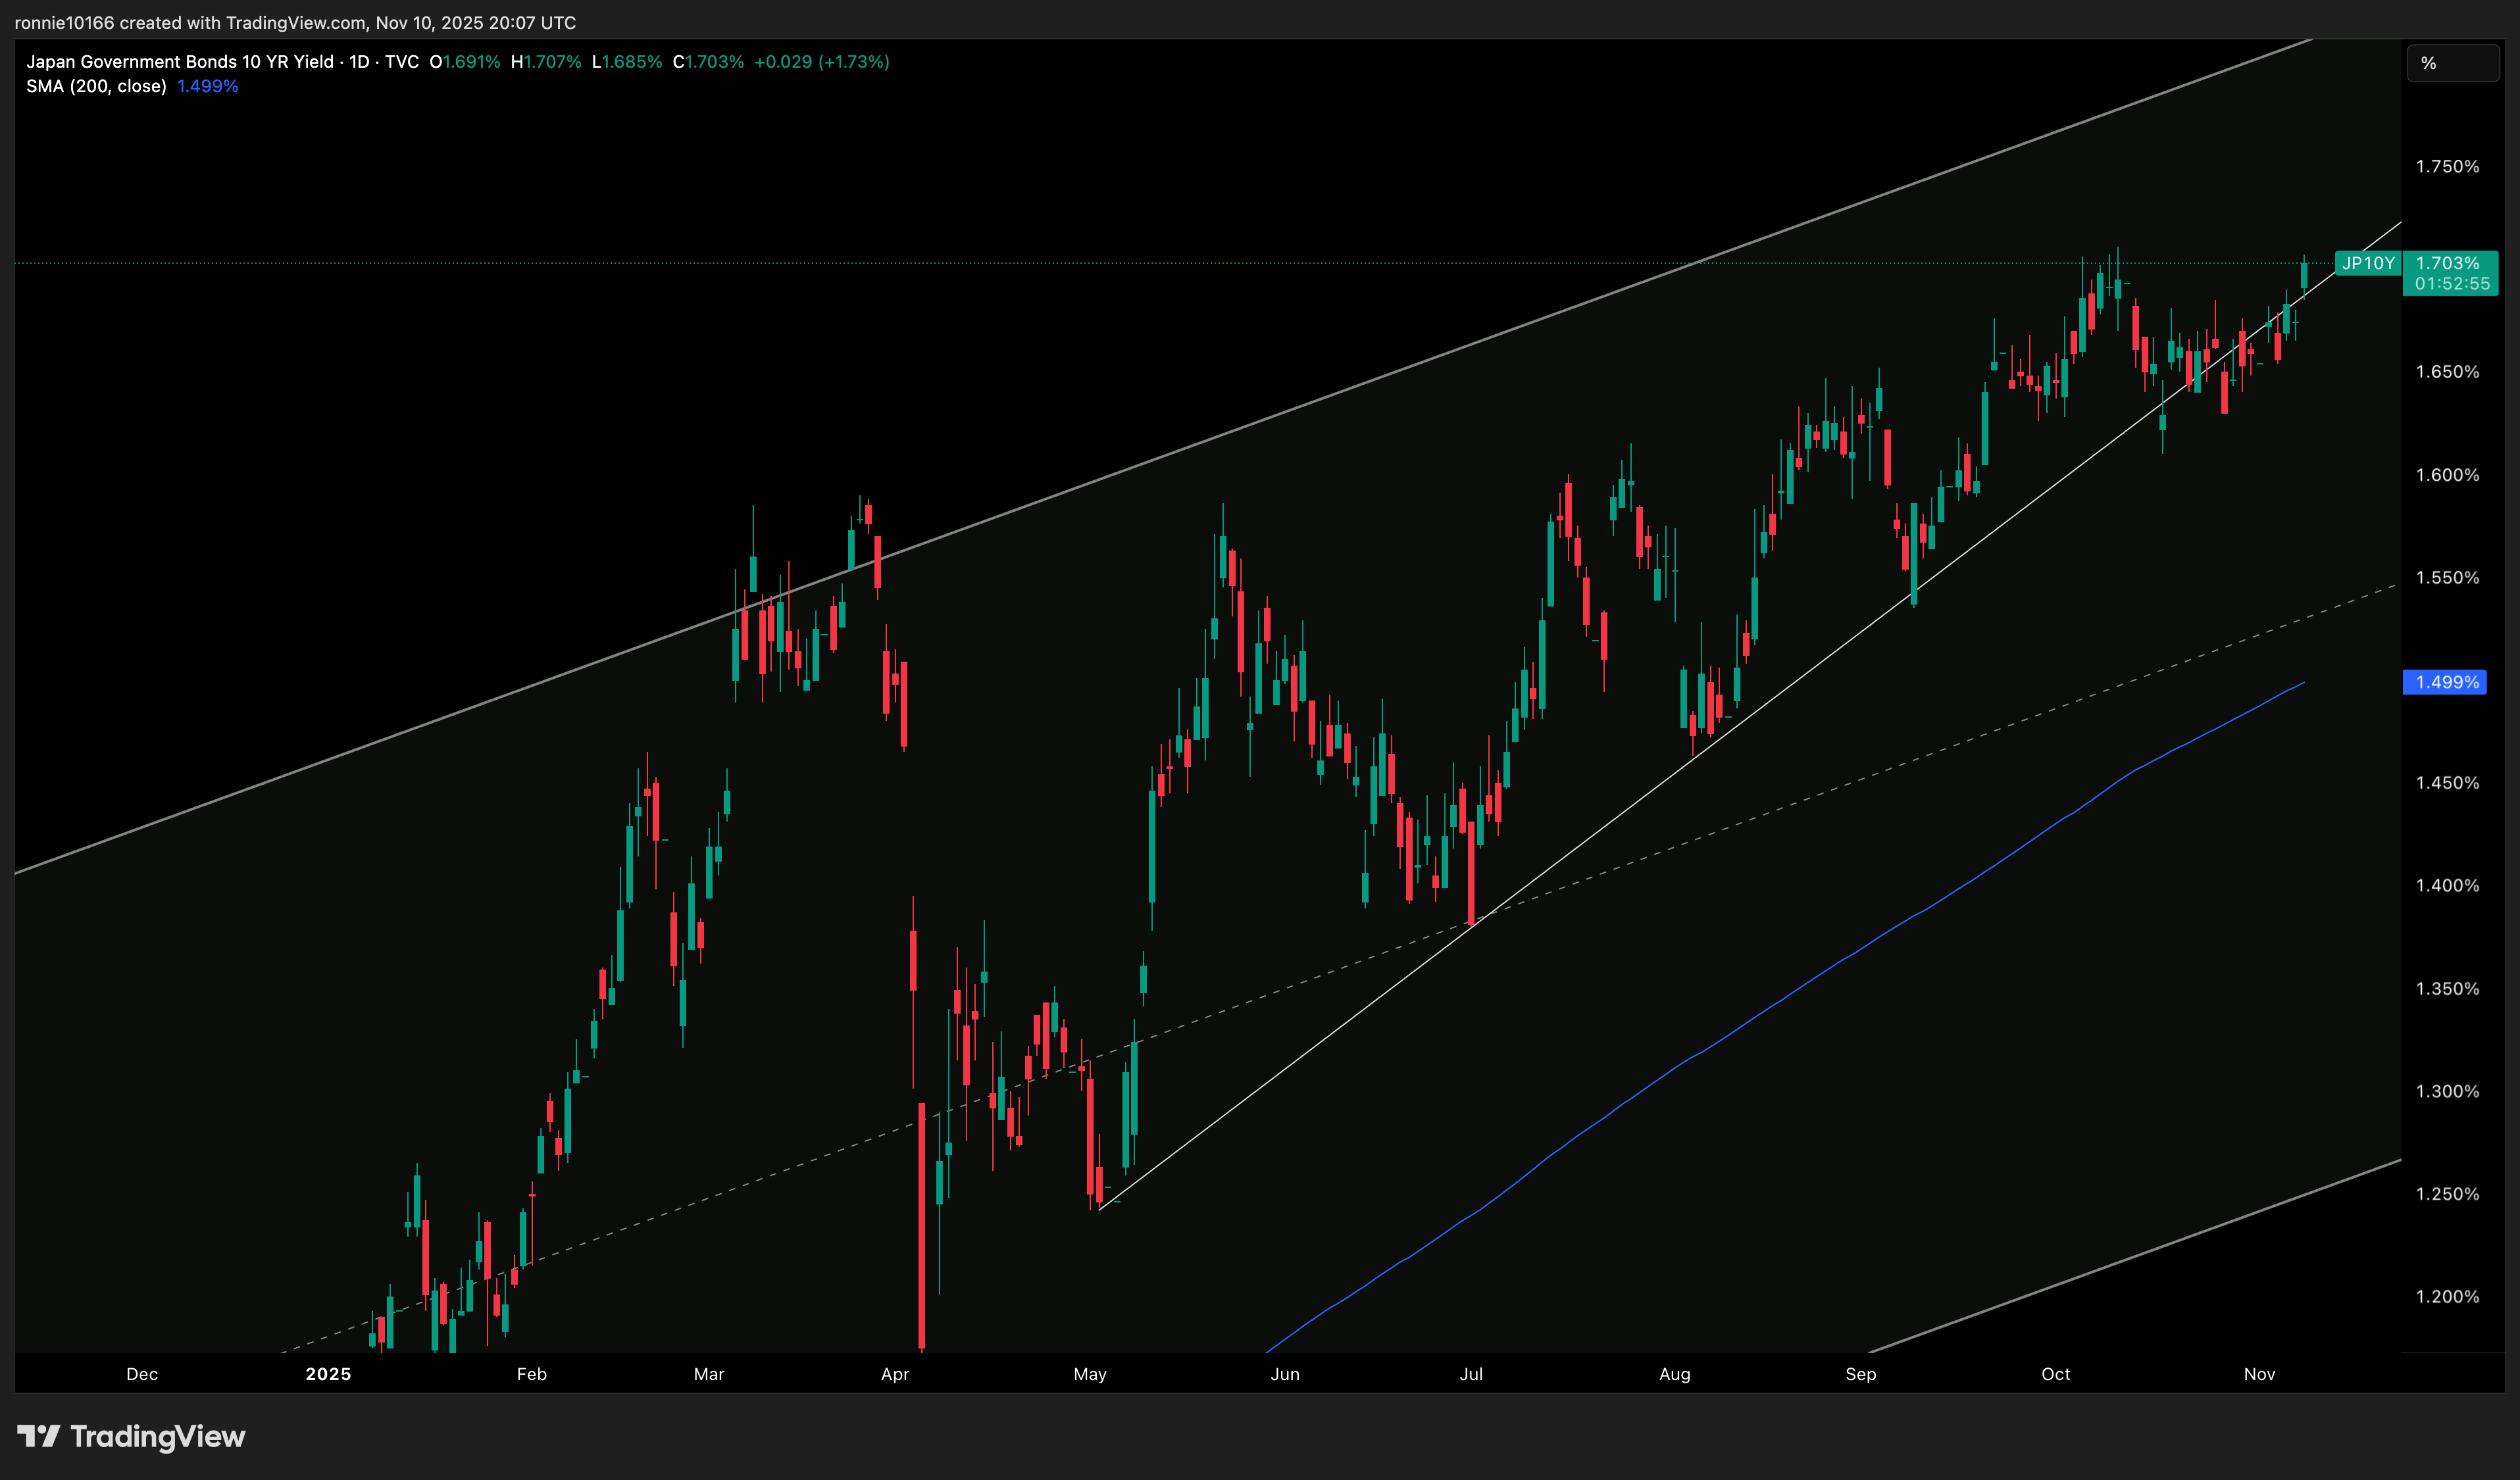Click the 1.750% price axis label
This screenshot has height=1480, width=2520.
point(2449,167)
